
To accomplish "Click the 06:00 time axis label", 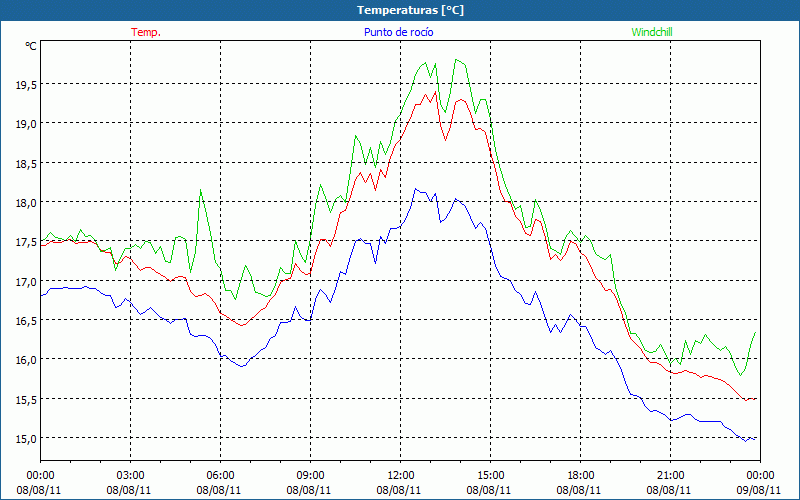I will pos(220,476).
